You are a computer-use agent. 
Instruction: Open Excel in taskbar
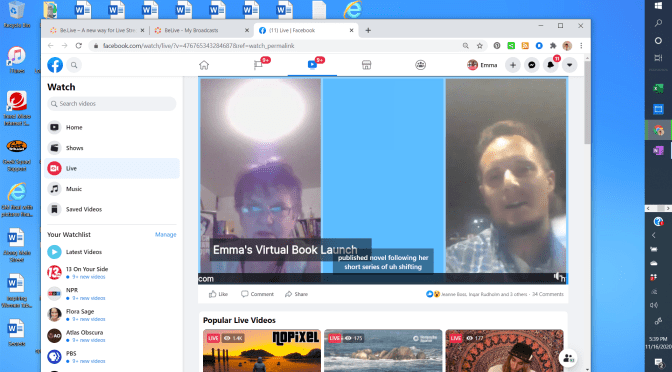point(658,88)
